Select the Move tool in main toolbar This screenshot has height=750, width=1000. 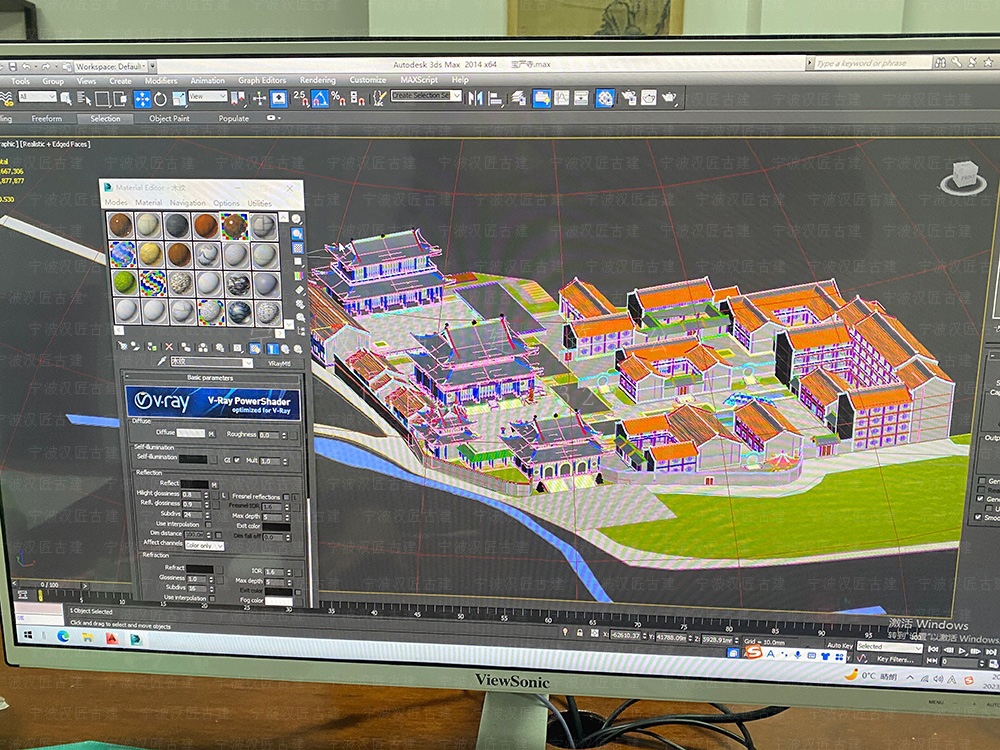[142, 98]
